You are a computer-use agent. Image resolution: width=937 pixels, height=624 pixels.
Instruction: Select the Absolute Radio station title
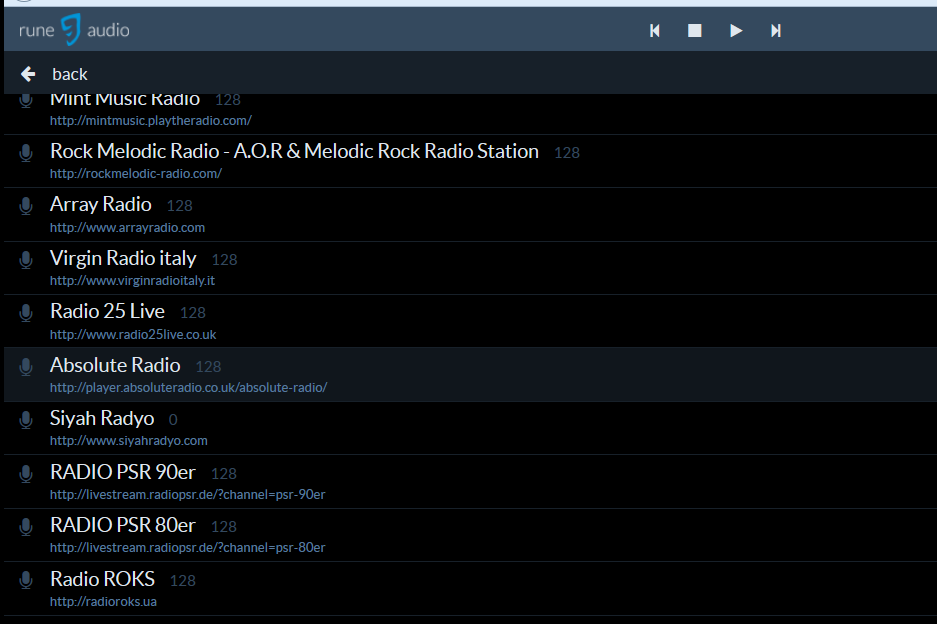point(115,365)
